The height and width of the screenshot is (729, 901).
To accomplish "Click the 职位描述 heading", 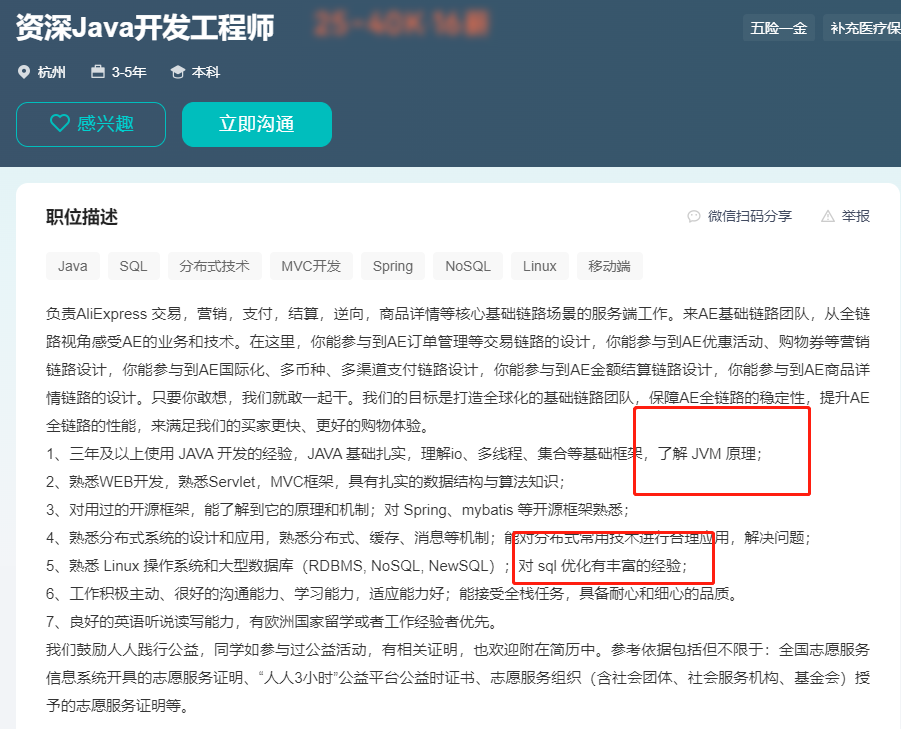I will coord(82,217).
